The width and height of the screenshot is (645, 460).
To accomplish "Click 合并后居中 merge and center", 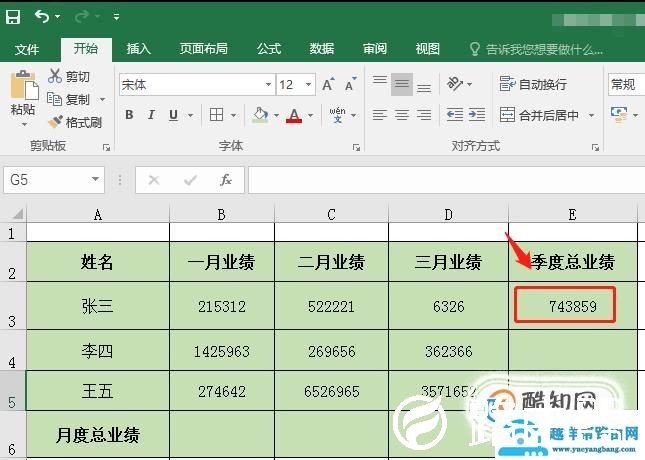I will click(539, 115).
